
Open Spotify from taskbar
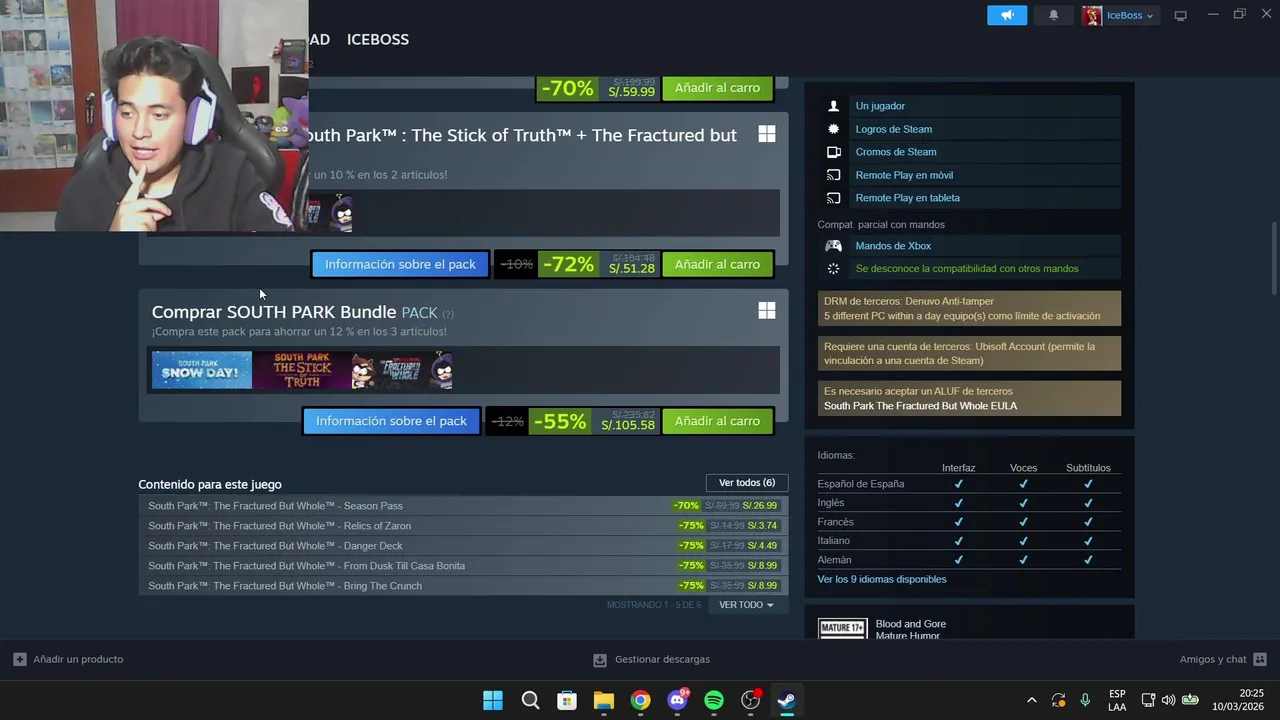[x=714, y=700]
